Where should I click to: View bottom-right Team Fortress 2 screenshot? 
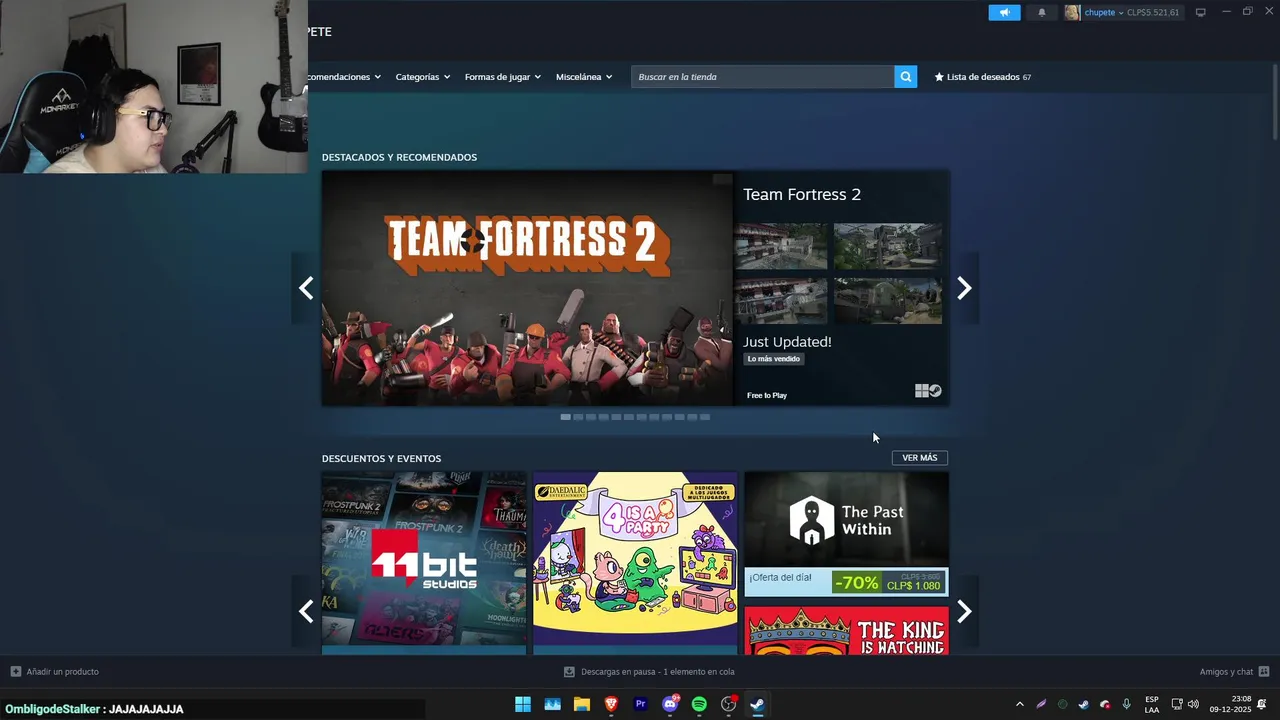pos(888,301)
